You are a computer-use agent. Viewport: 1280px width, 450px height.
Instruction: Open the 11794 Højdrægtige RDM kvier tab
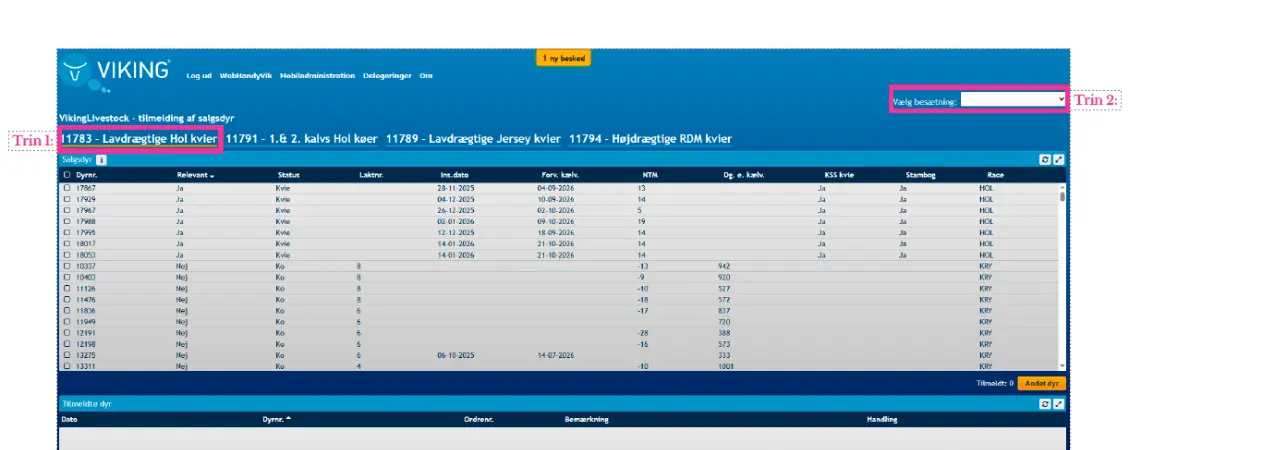[650, 139]
